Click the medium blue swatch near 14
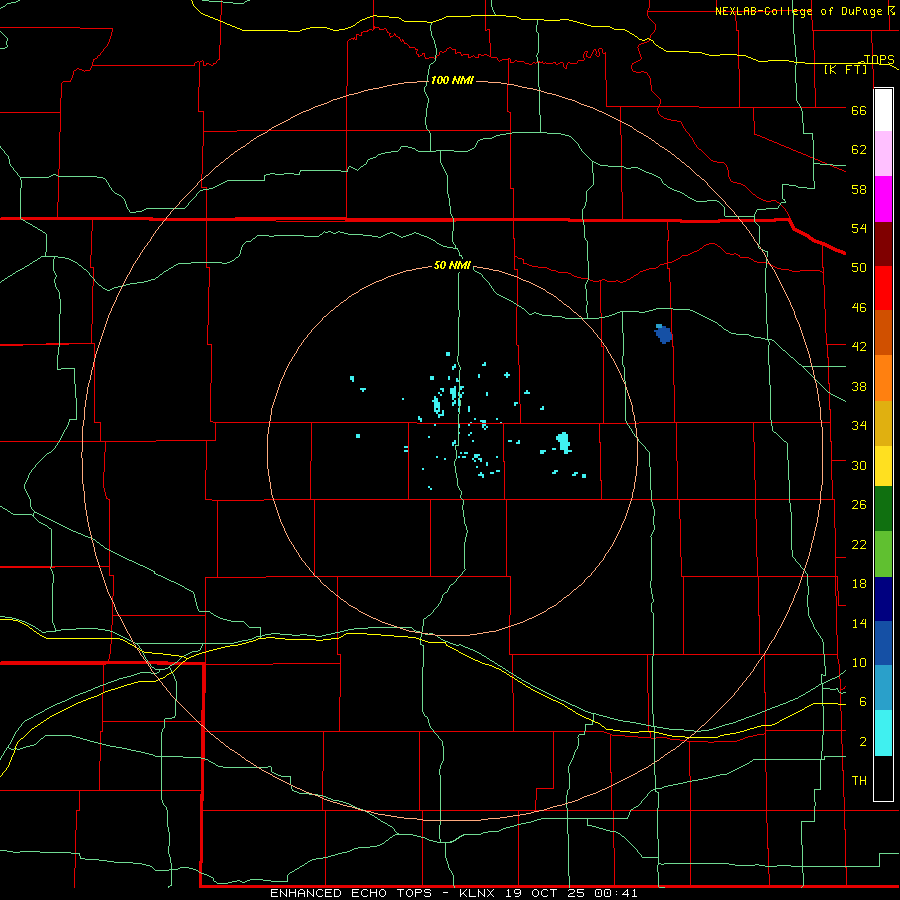This screenshot has width=900, height=900. 883,643
